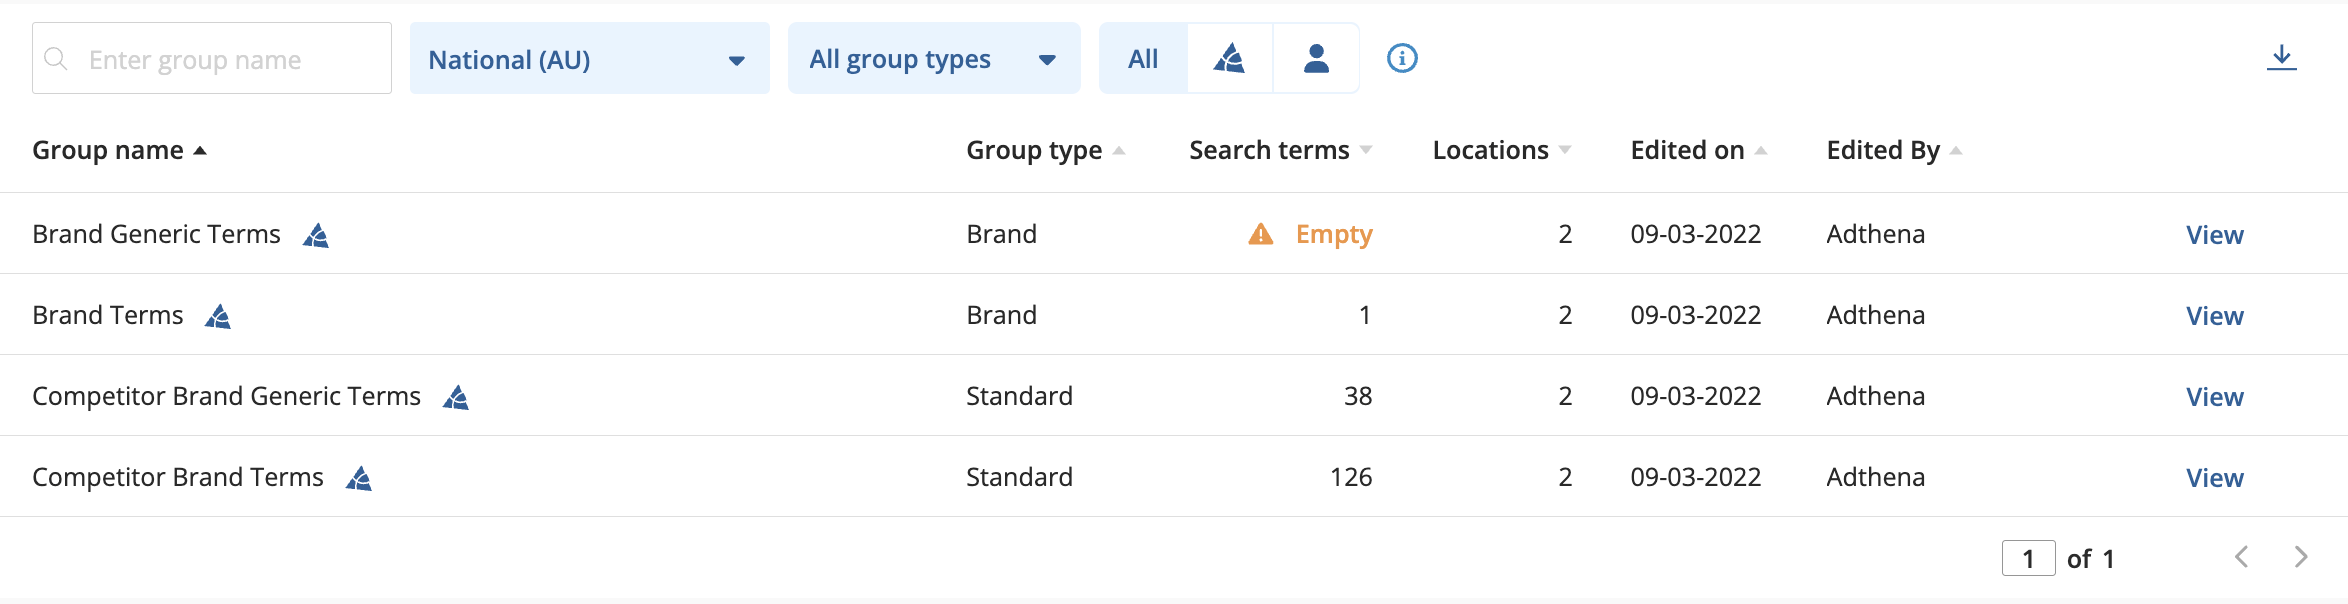Sort by Group type column

[x=1046, y=150]
